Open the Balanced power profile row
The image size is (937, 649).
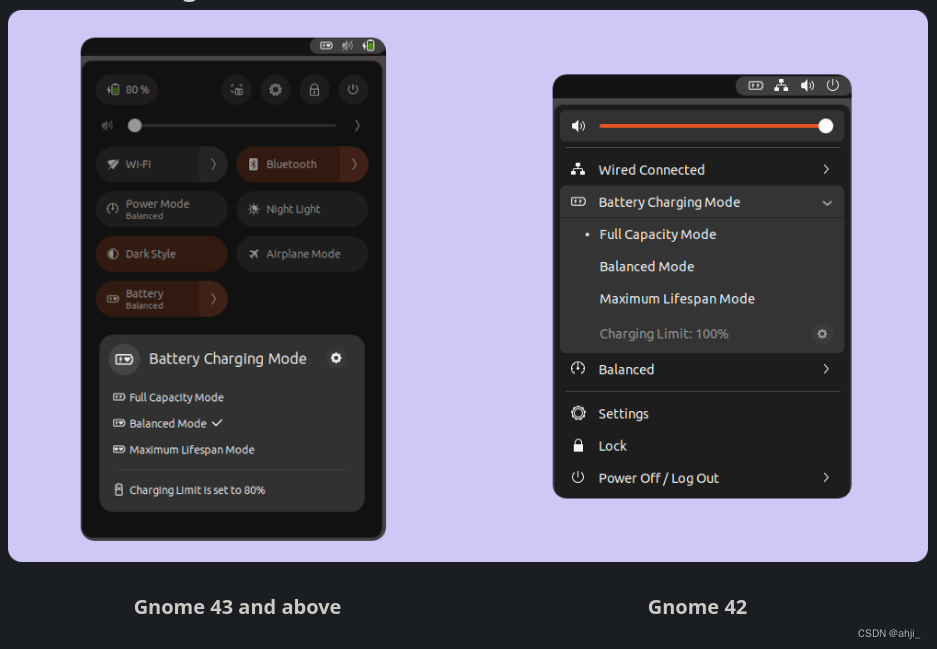pyautogui.click(x=702, y=369)
